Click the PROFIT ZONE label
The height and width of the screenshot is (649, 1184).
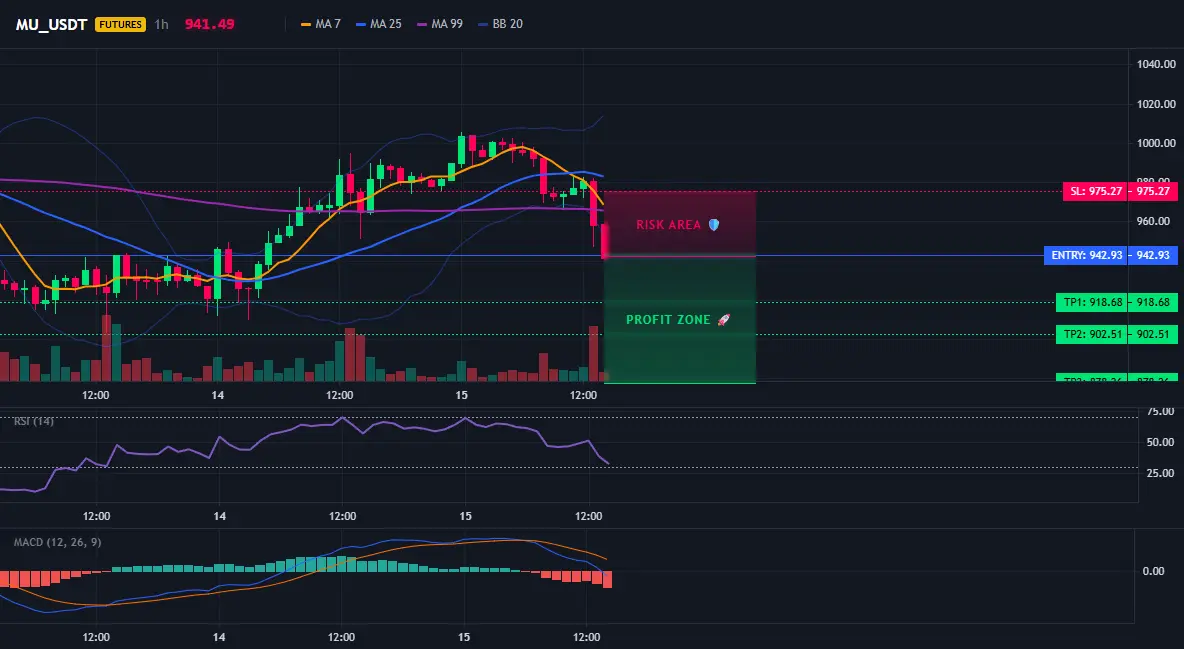click(668, 320)
